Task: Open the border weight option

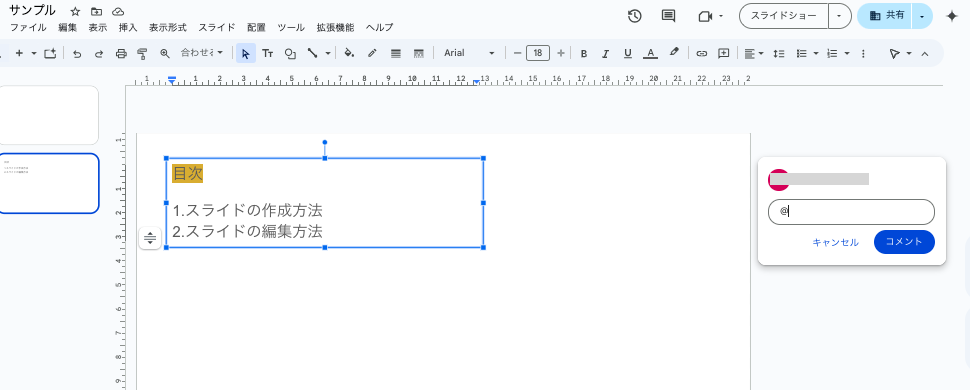Action: 396,53
